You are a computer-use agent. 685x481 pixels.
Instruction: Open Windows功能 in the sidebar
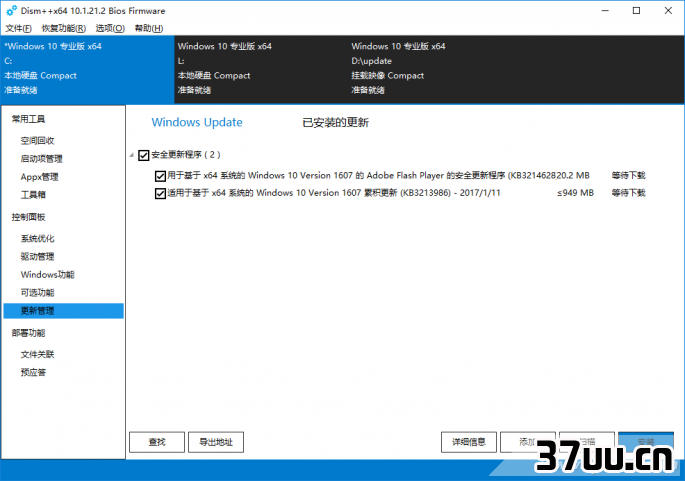[x=48, y=275]
